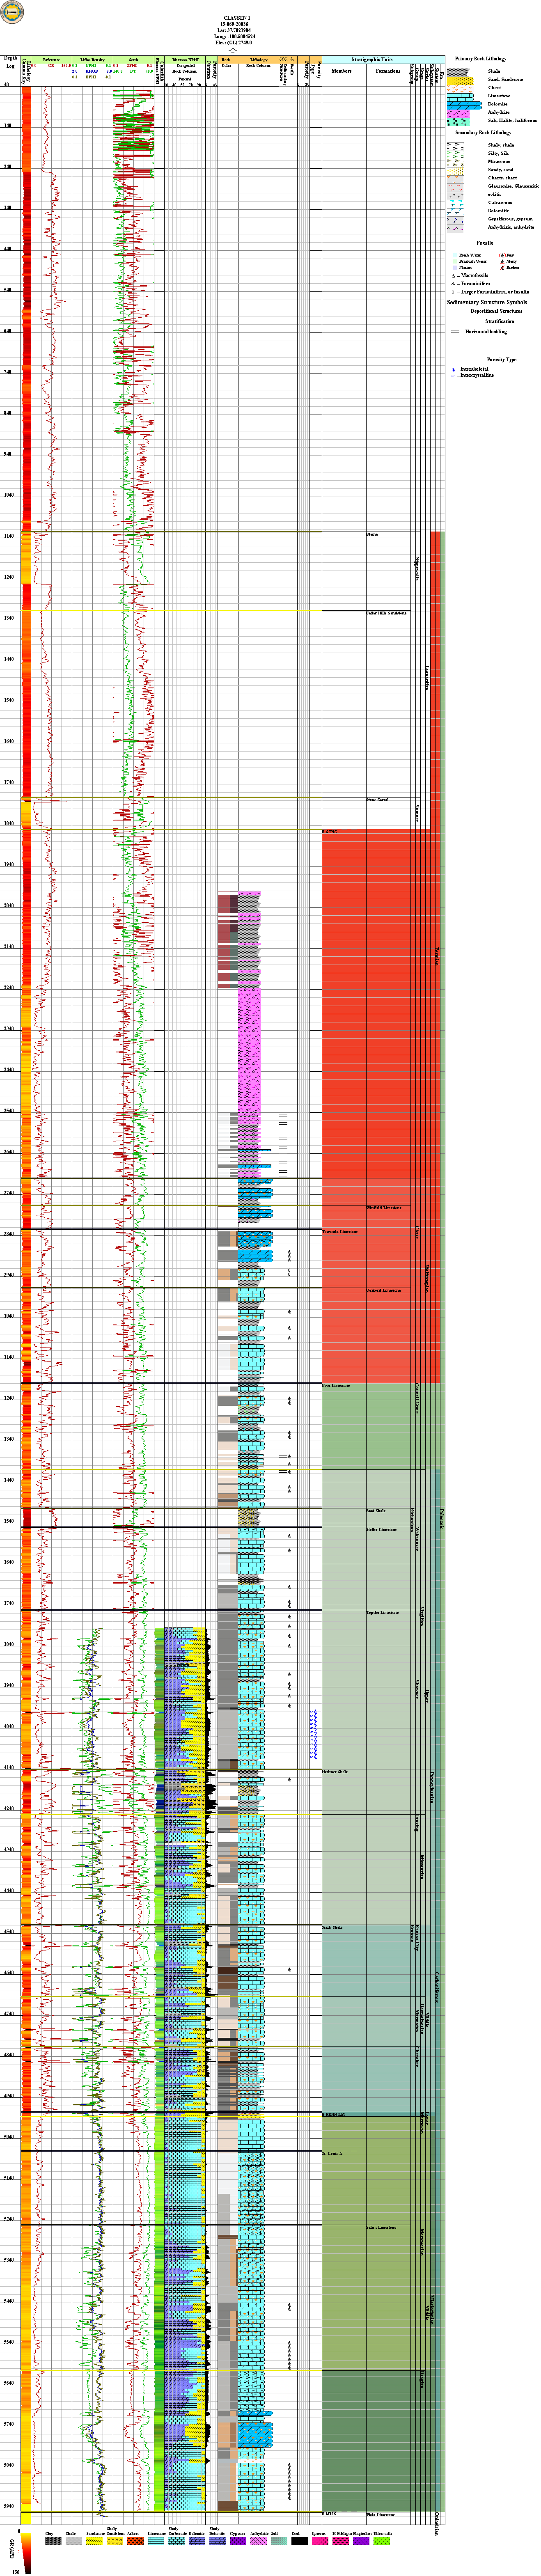Select the Larger Foraminifera or fusulin symbol
Image resolution: width=541 pixels, height=2576 pixels.
(x=453, y=292)
